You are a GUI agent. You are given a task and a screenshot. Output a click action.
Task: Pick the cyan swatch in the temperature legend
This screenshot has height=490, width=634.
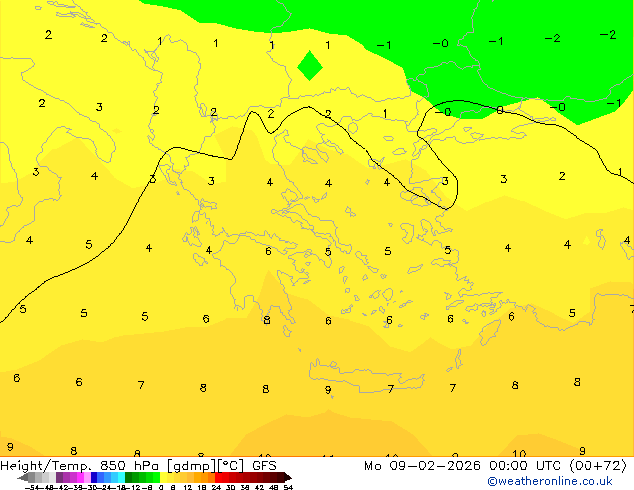121,477
